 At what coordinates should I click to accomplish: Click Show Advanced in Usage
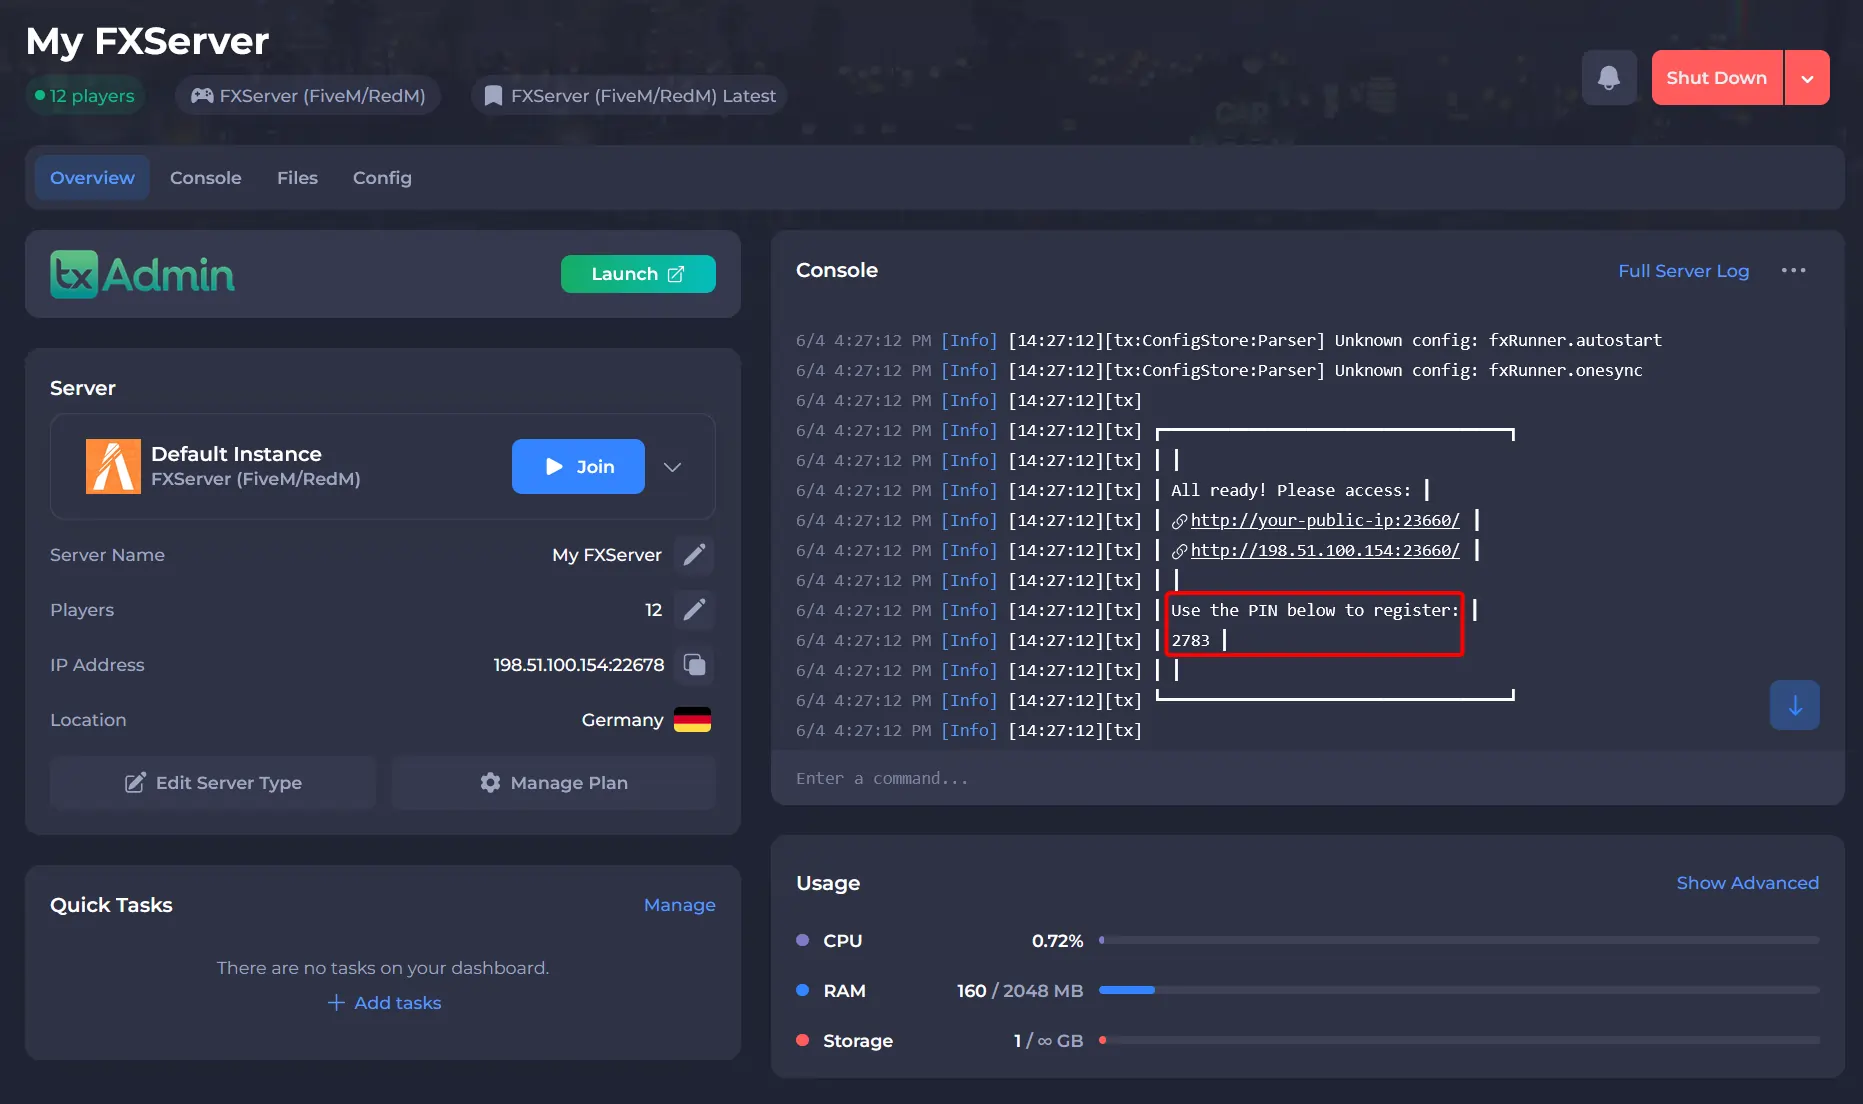coord(1748,883)
